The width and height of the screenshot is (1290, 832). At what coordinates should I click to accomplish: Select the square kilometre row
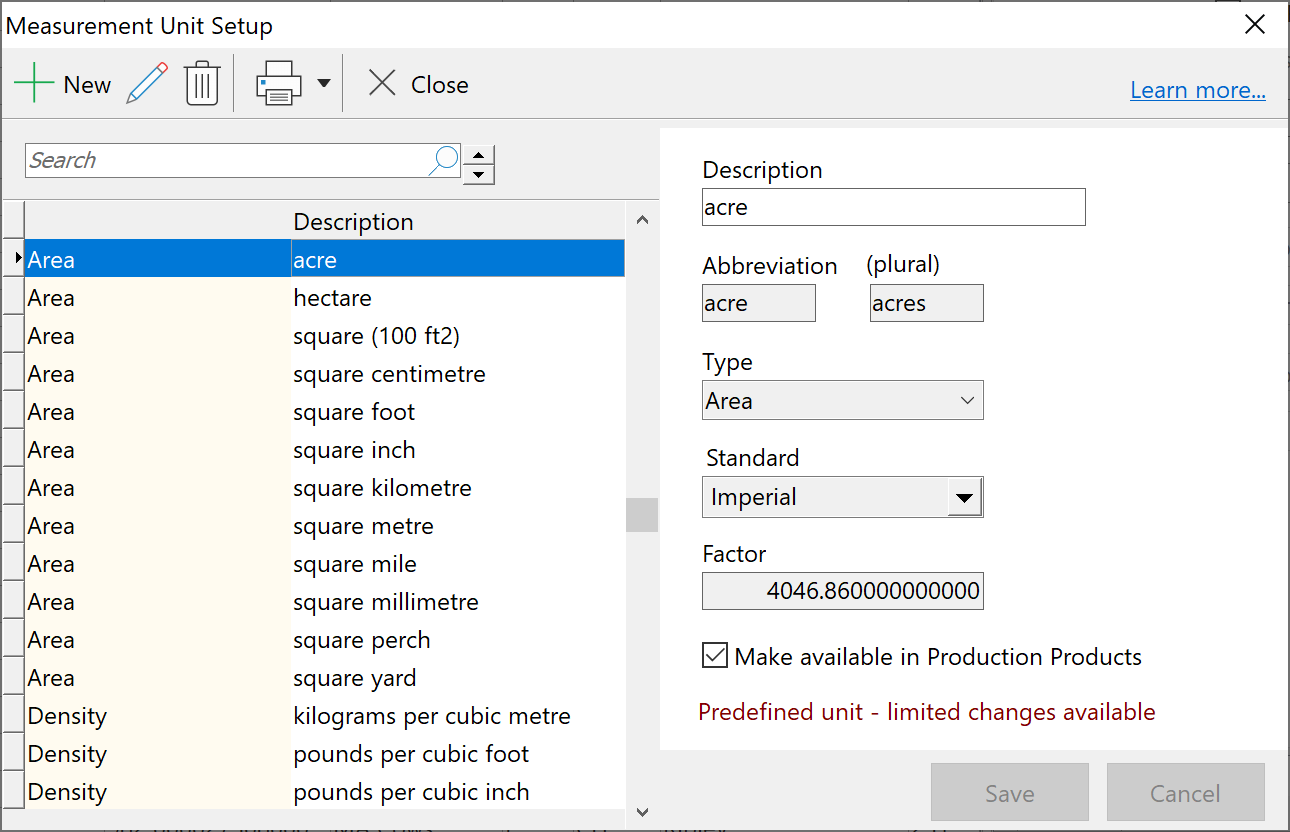[325, 488]
